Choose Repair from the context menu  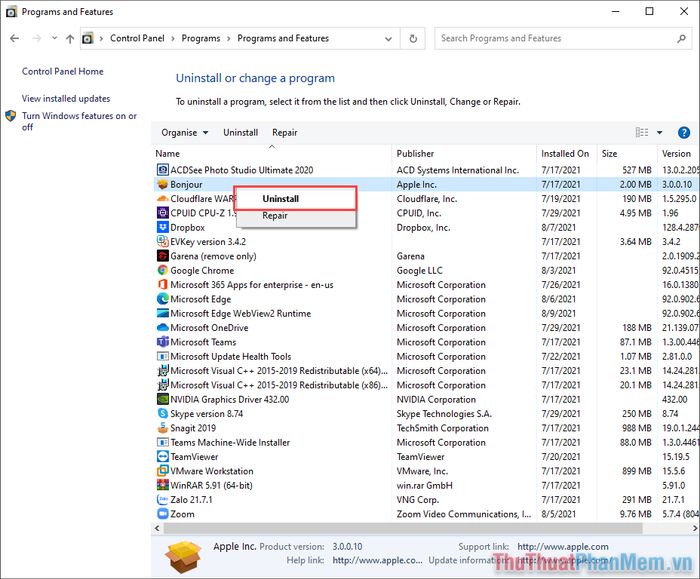tap(295, 216)
